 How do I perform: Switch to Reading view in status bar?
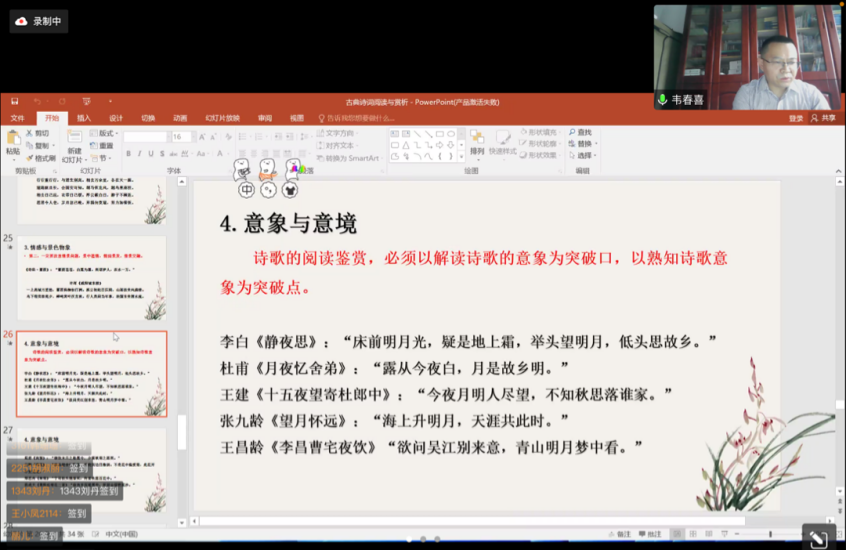[x=708, y=534]
